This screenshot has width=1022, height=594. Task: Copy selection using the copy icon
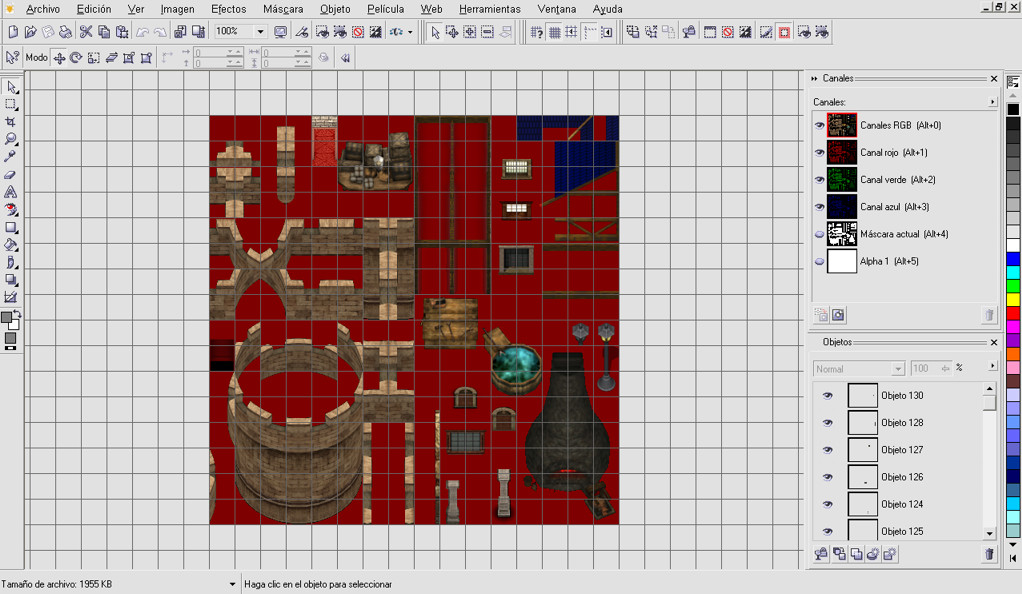[x=104, y=31]
